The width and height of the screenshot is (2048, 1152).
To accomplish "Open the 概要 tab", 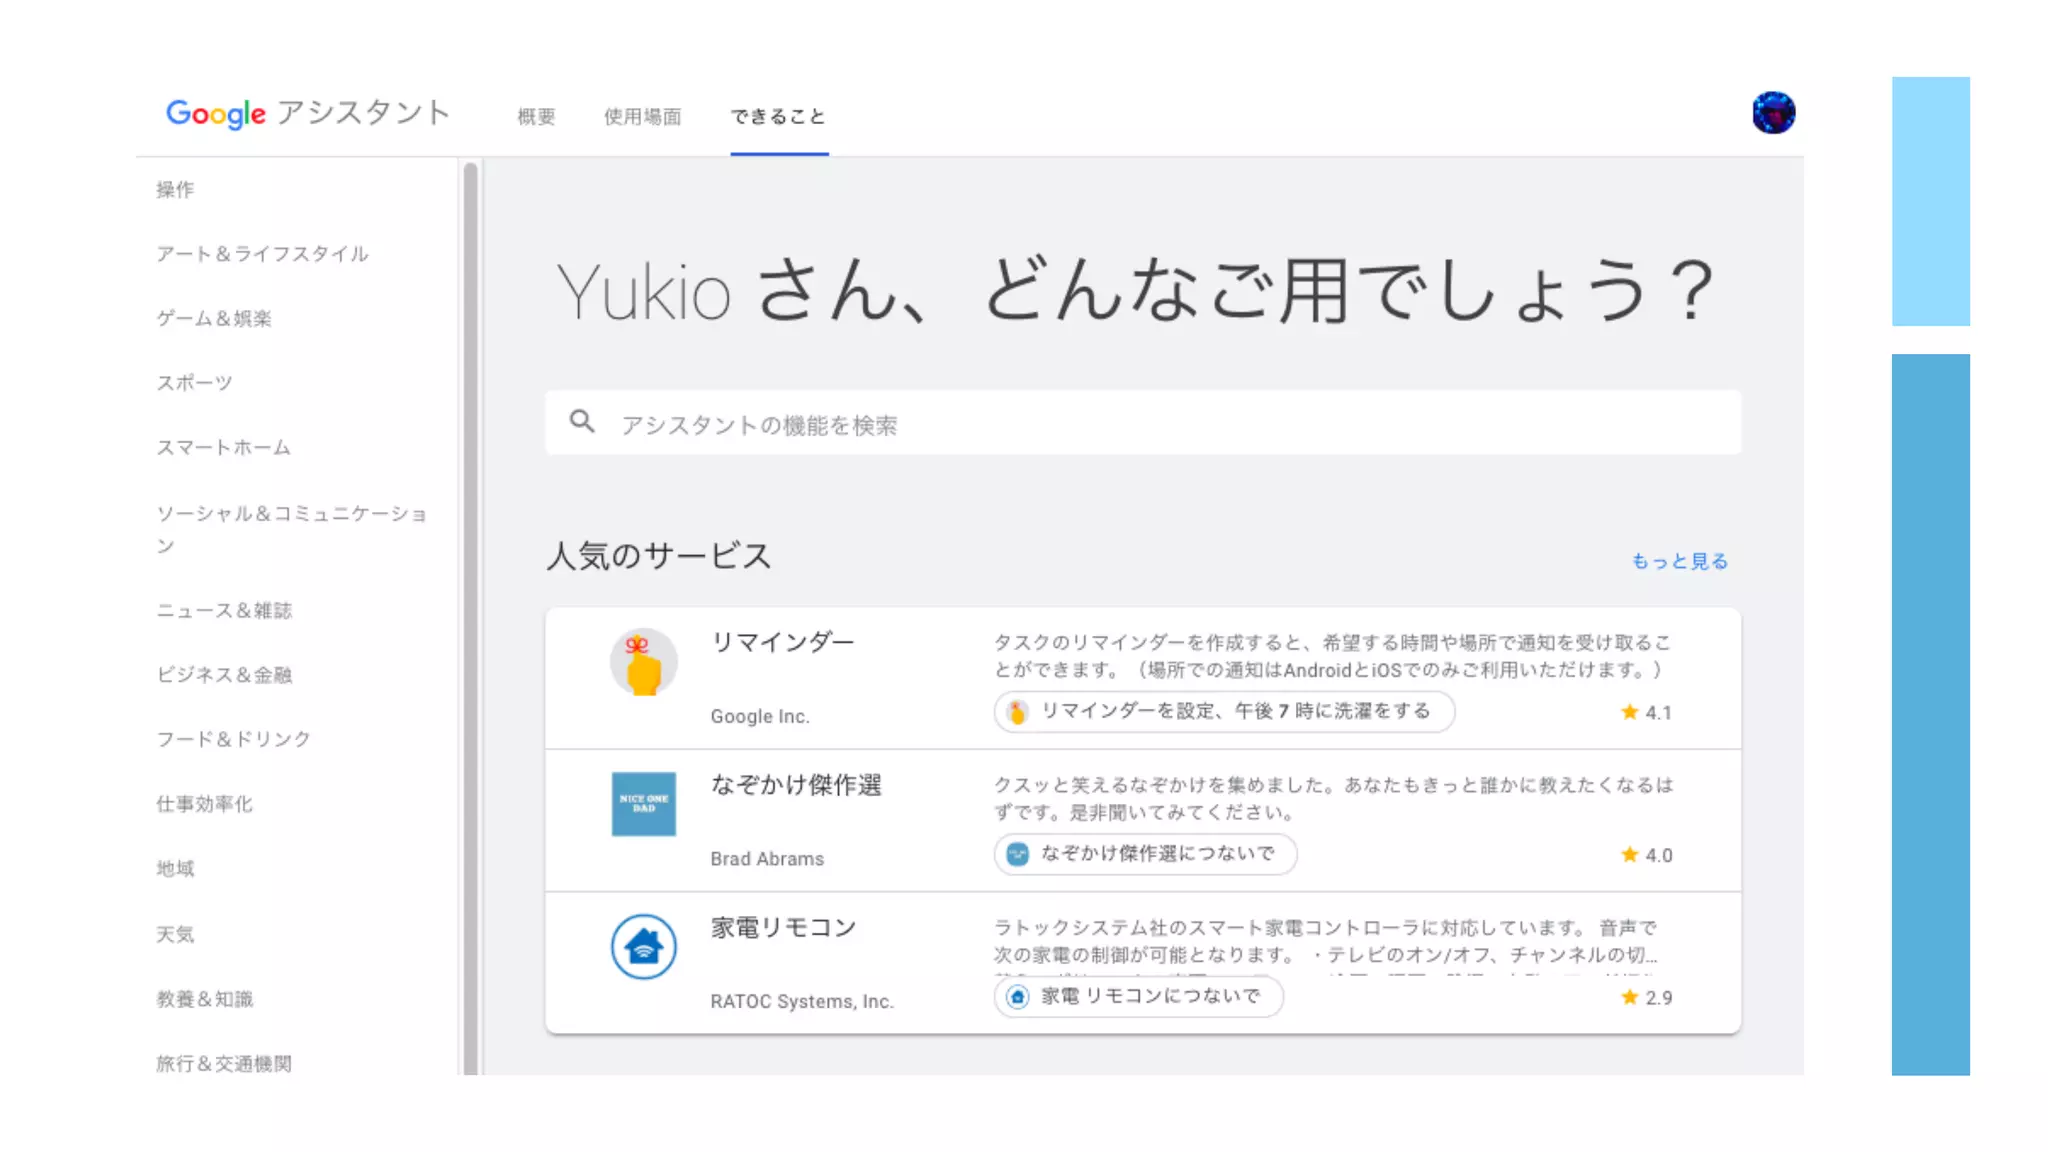I will (x=536, y=117).
